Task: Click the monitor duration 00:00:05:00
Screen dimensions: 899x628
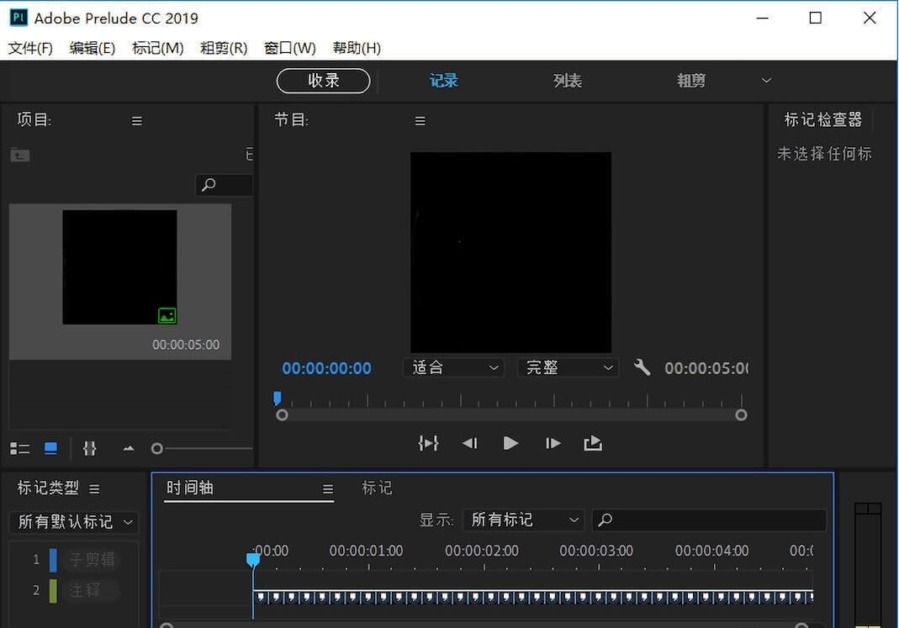Action: (706, 368)
